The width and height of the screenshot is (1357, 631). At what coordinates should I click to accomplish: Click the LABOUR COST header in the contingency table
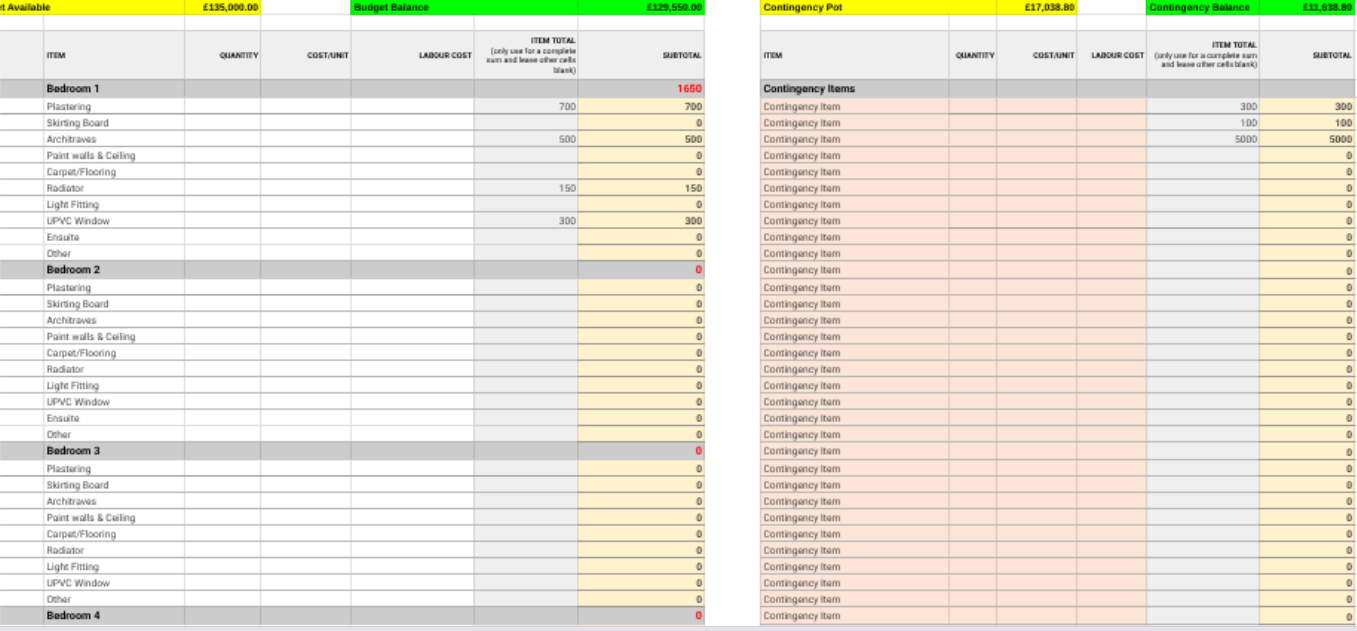click(x=1118, y=55)
